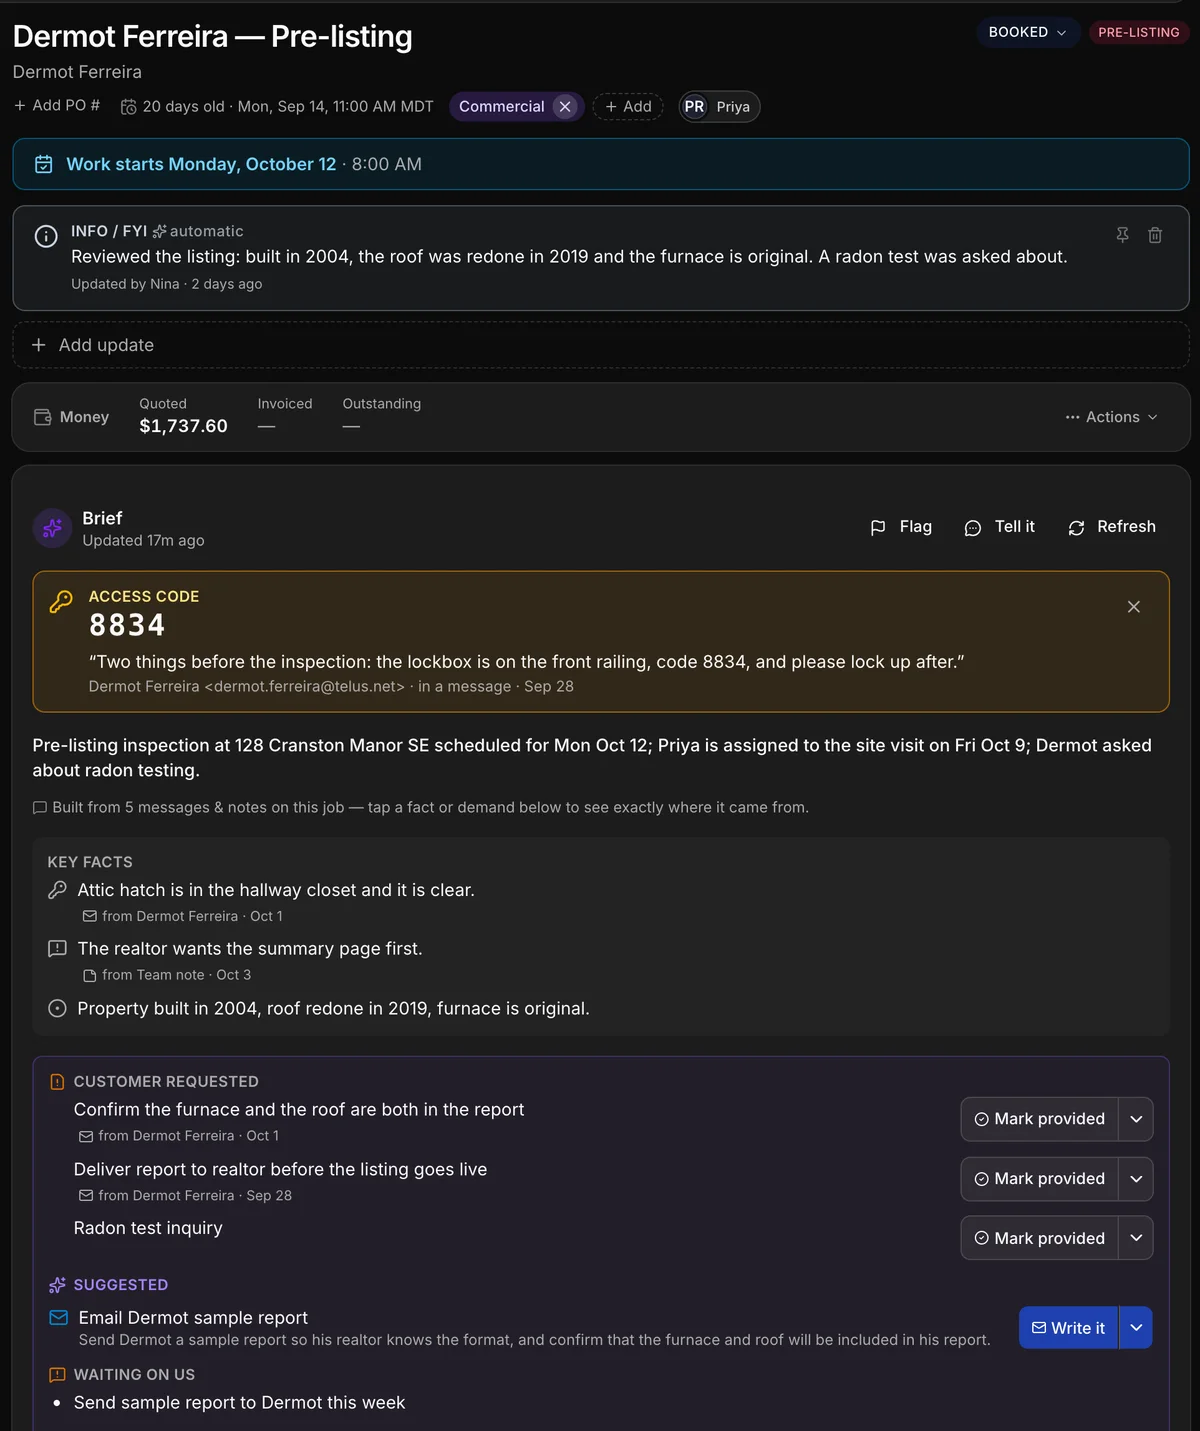
Task: Click the Commercial tag label
Action: 501,106
